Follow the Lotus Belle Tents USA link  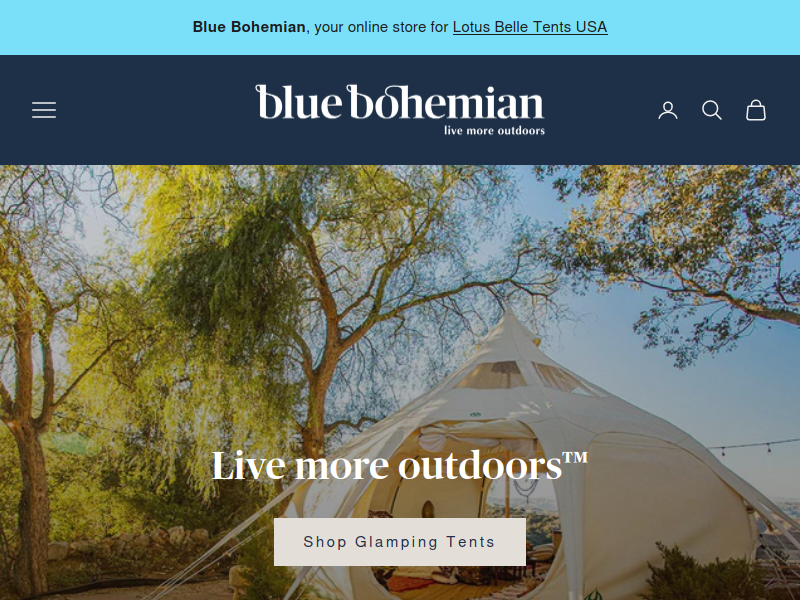(x=530, y=27)
